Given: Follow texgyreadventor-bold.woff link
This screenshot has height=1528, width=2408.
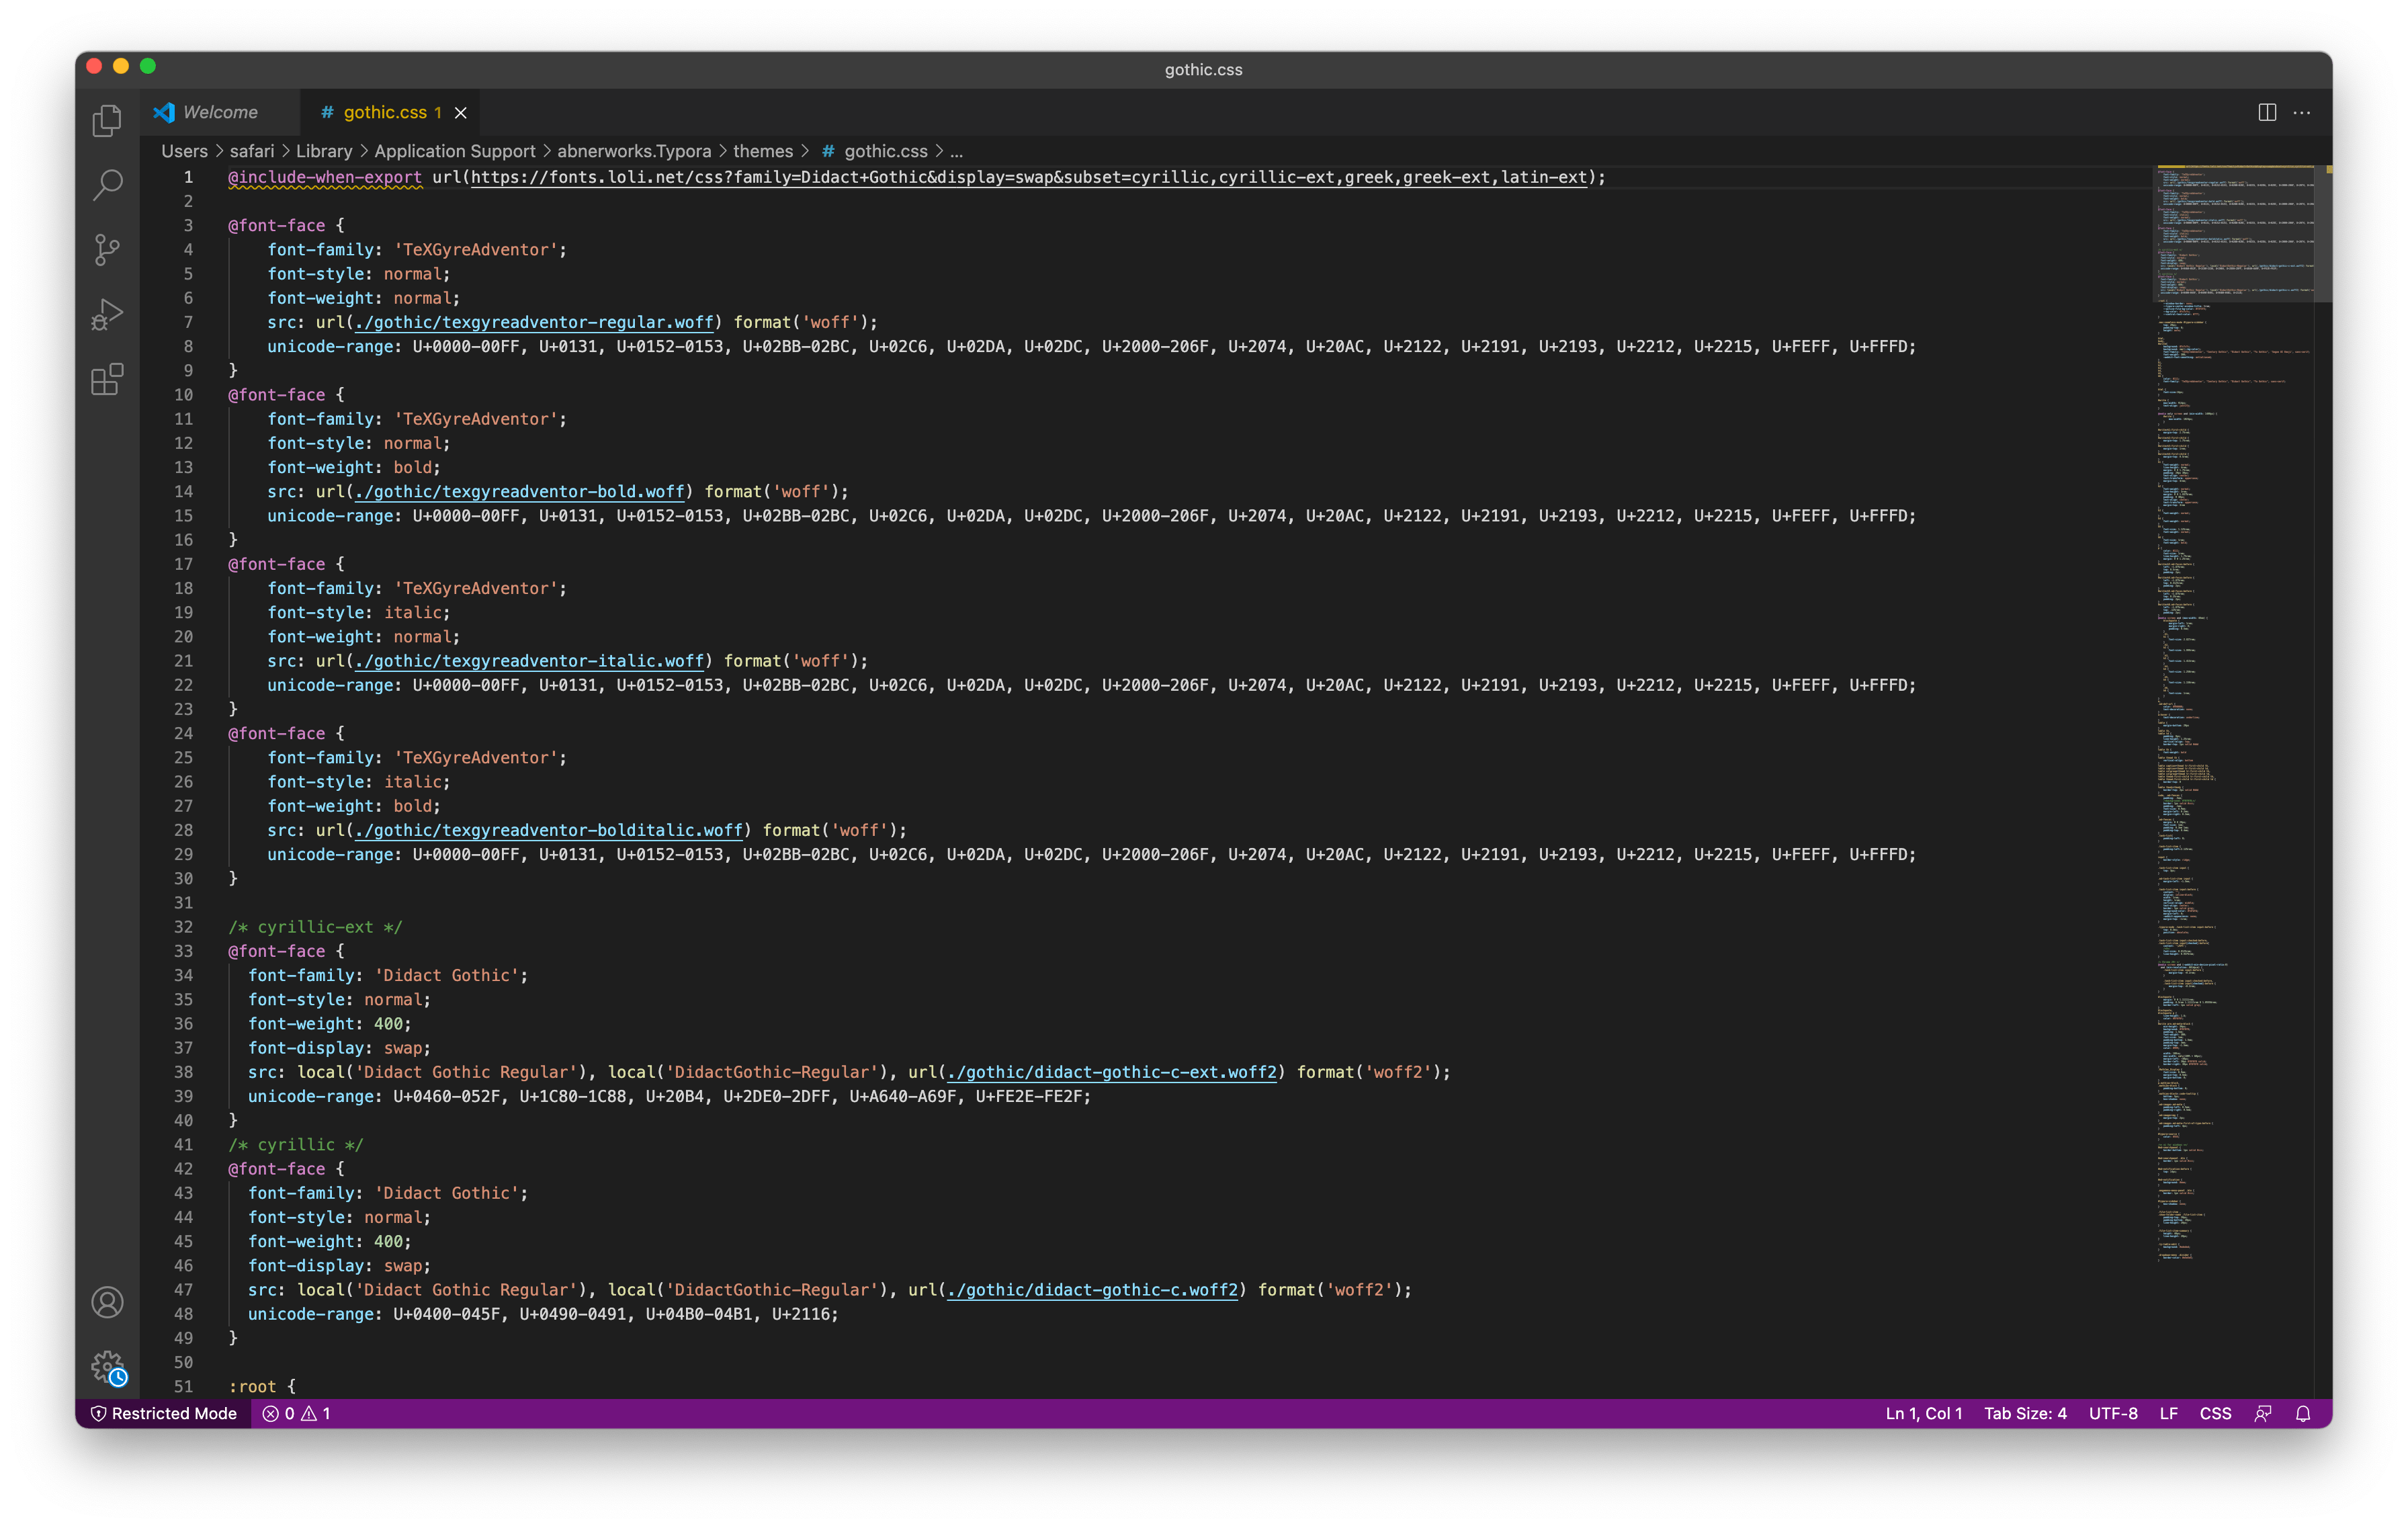Looking at the screenshot, I should (x=520, y=491).
